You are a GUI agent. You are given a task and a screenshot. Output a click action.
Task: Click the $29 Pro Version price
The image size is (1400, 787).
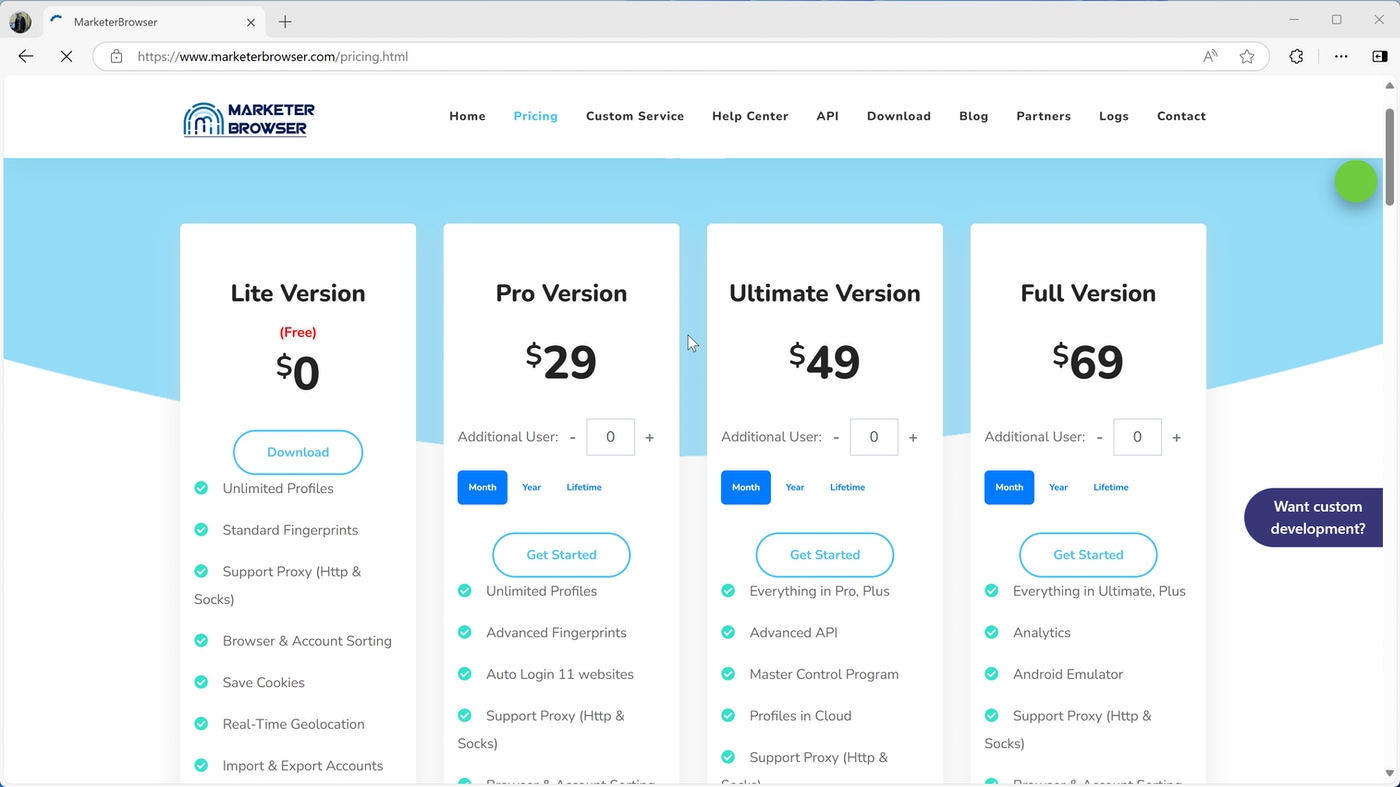[561, 362]
